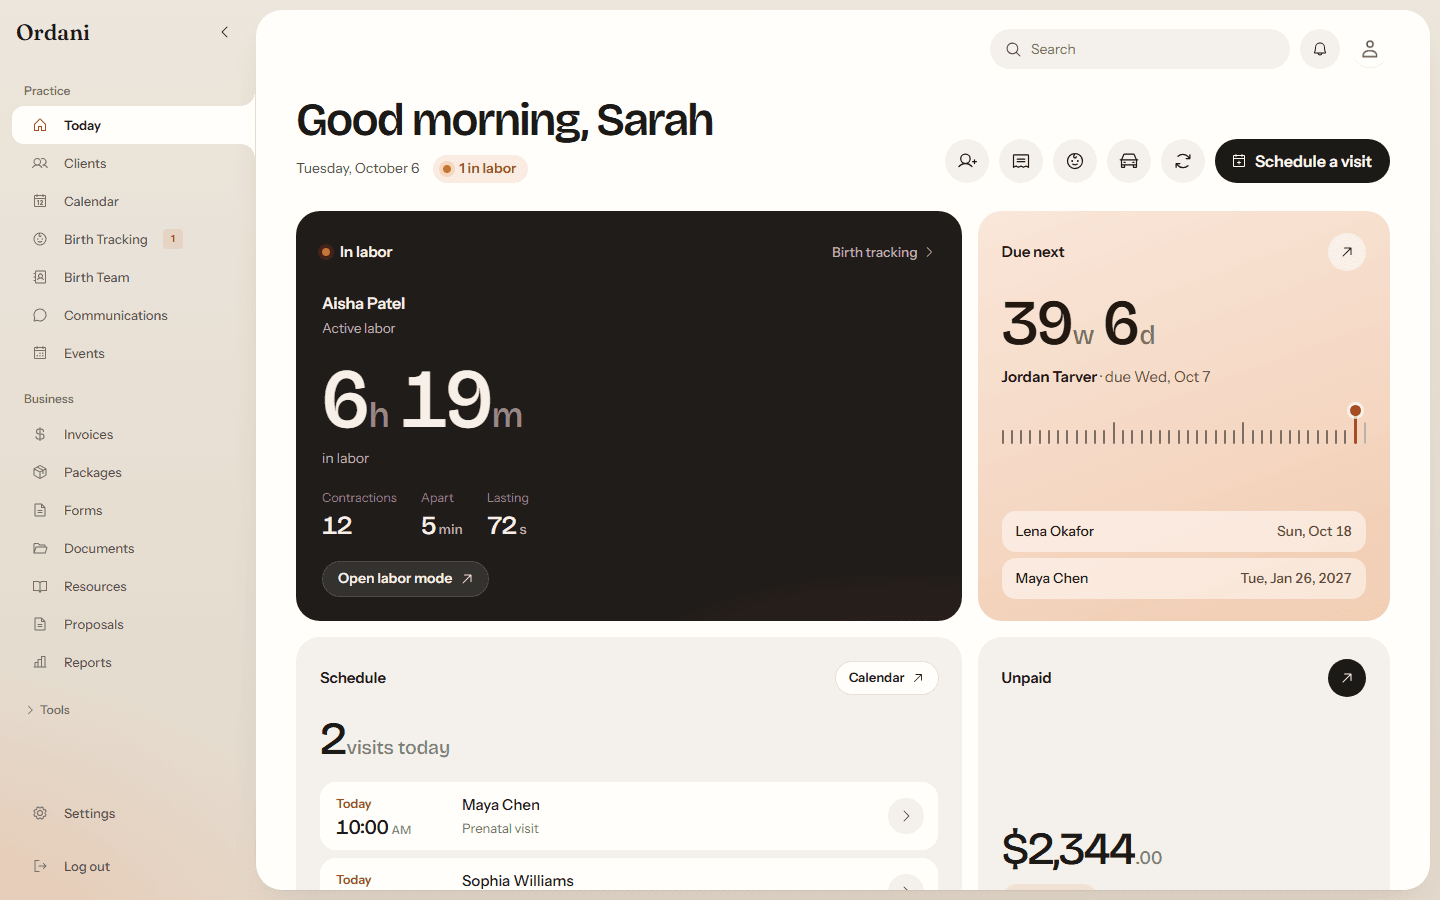Go to Today in sidebar

click(x=133, y=125)
